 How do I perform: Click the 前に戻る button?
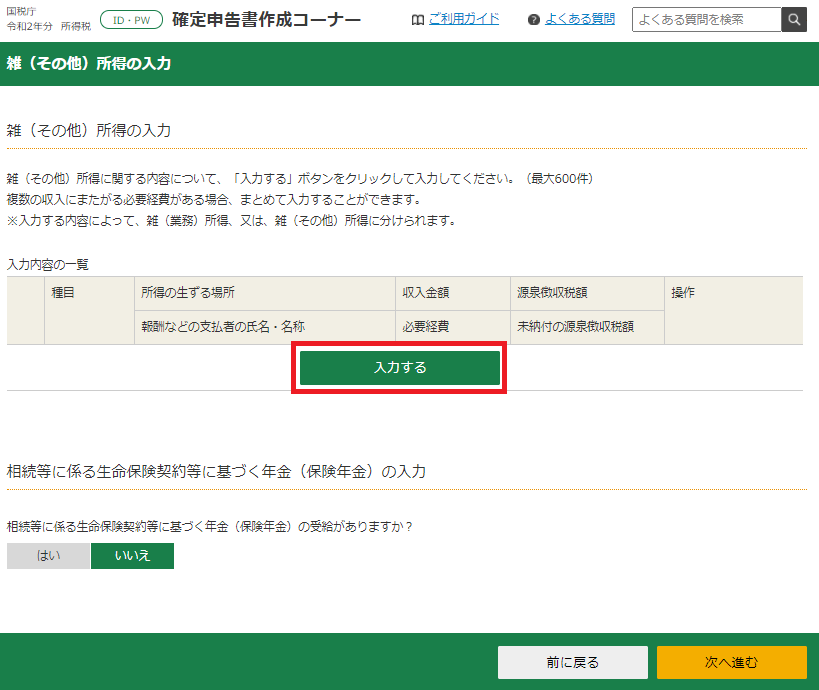(572, 662)
